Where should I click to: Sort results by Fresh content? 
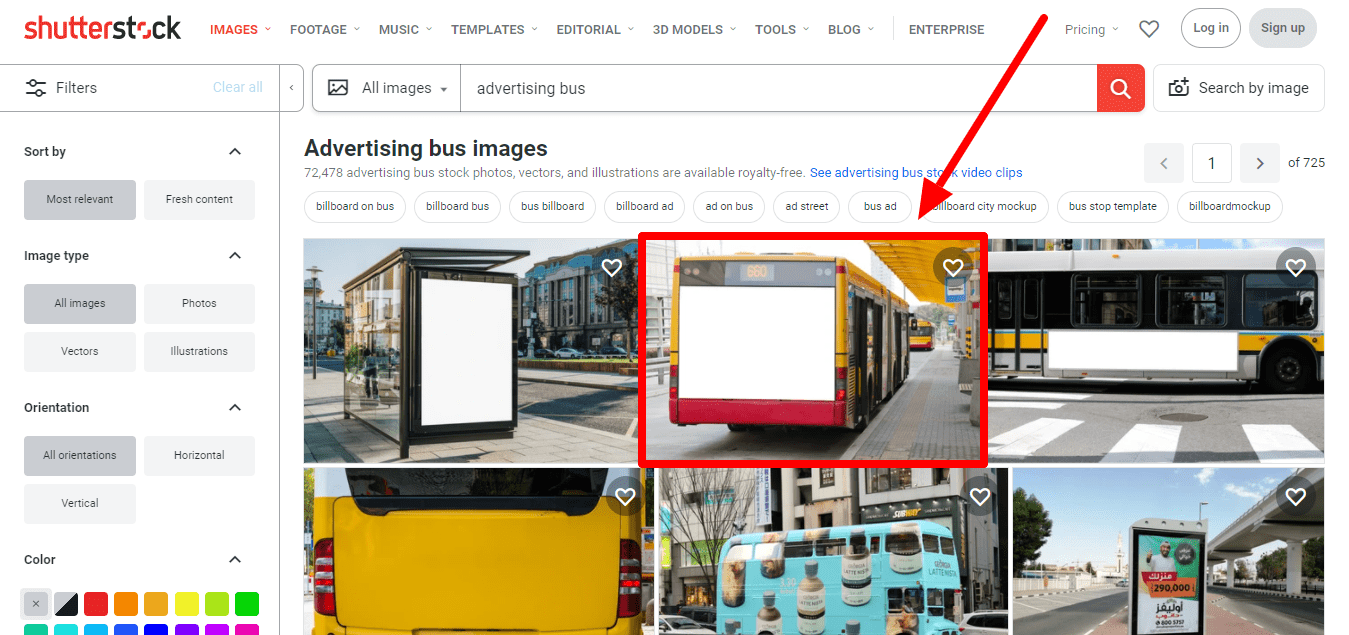point(199,199)
